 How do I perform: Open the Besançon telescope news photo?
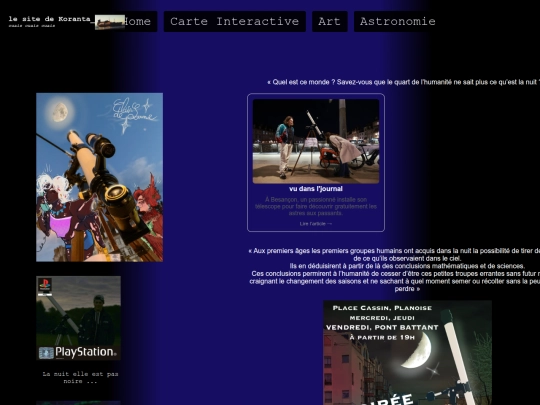(316, 141)
